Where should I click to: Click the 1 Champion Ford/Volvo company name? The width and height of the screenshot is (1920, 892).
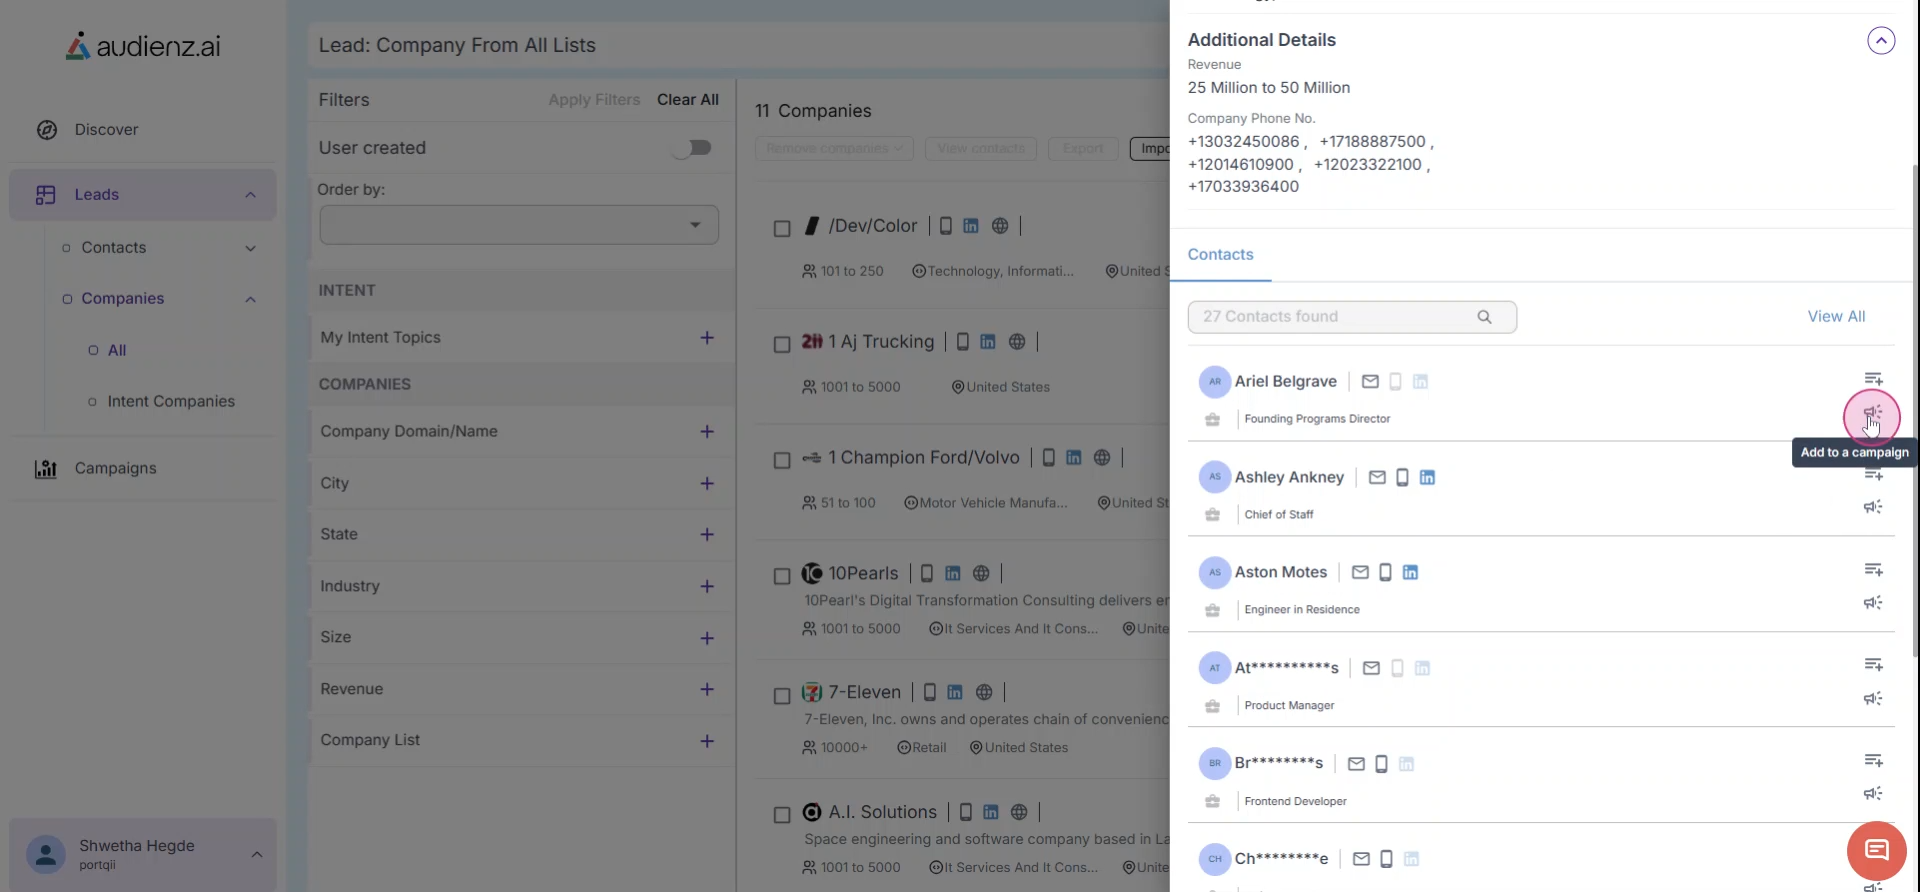pyautogui.click(x=924, y=458)
